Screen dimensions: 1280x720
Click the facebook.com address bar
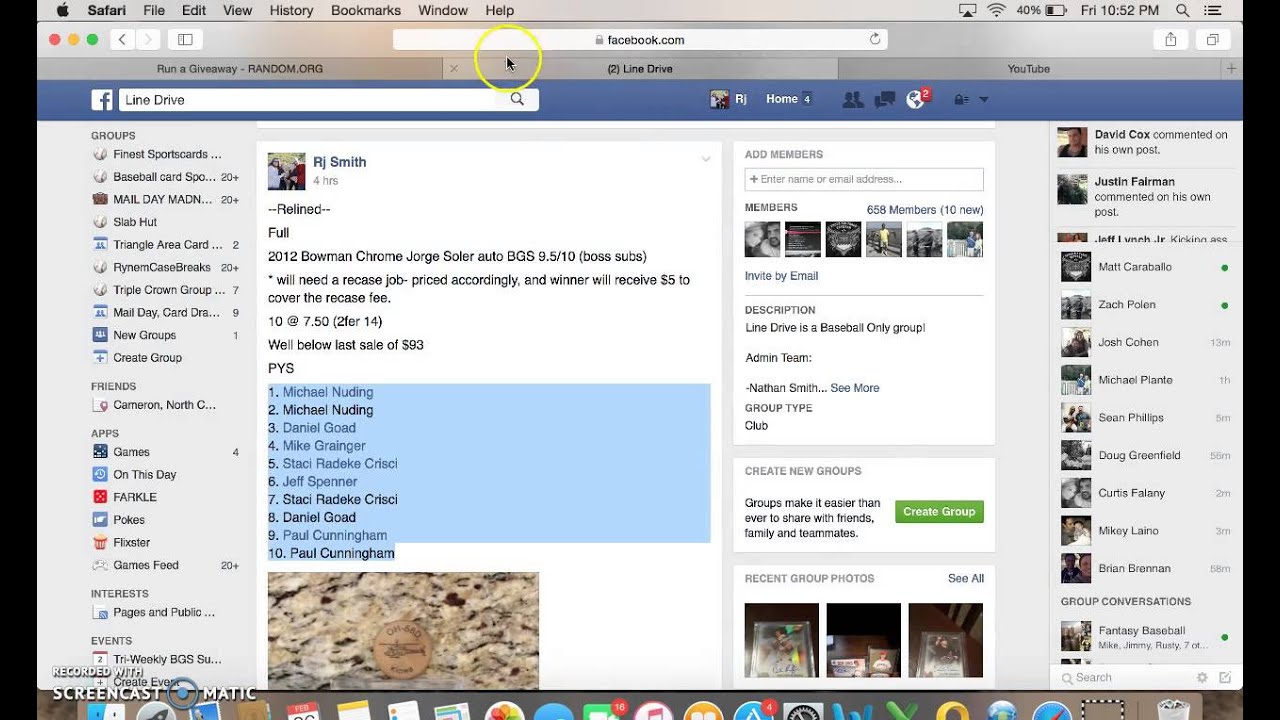(640, 40)
